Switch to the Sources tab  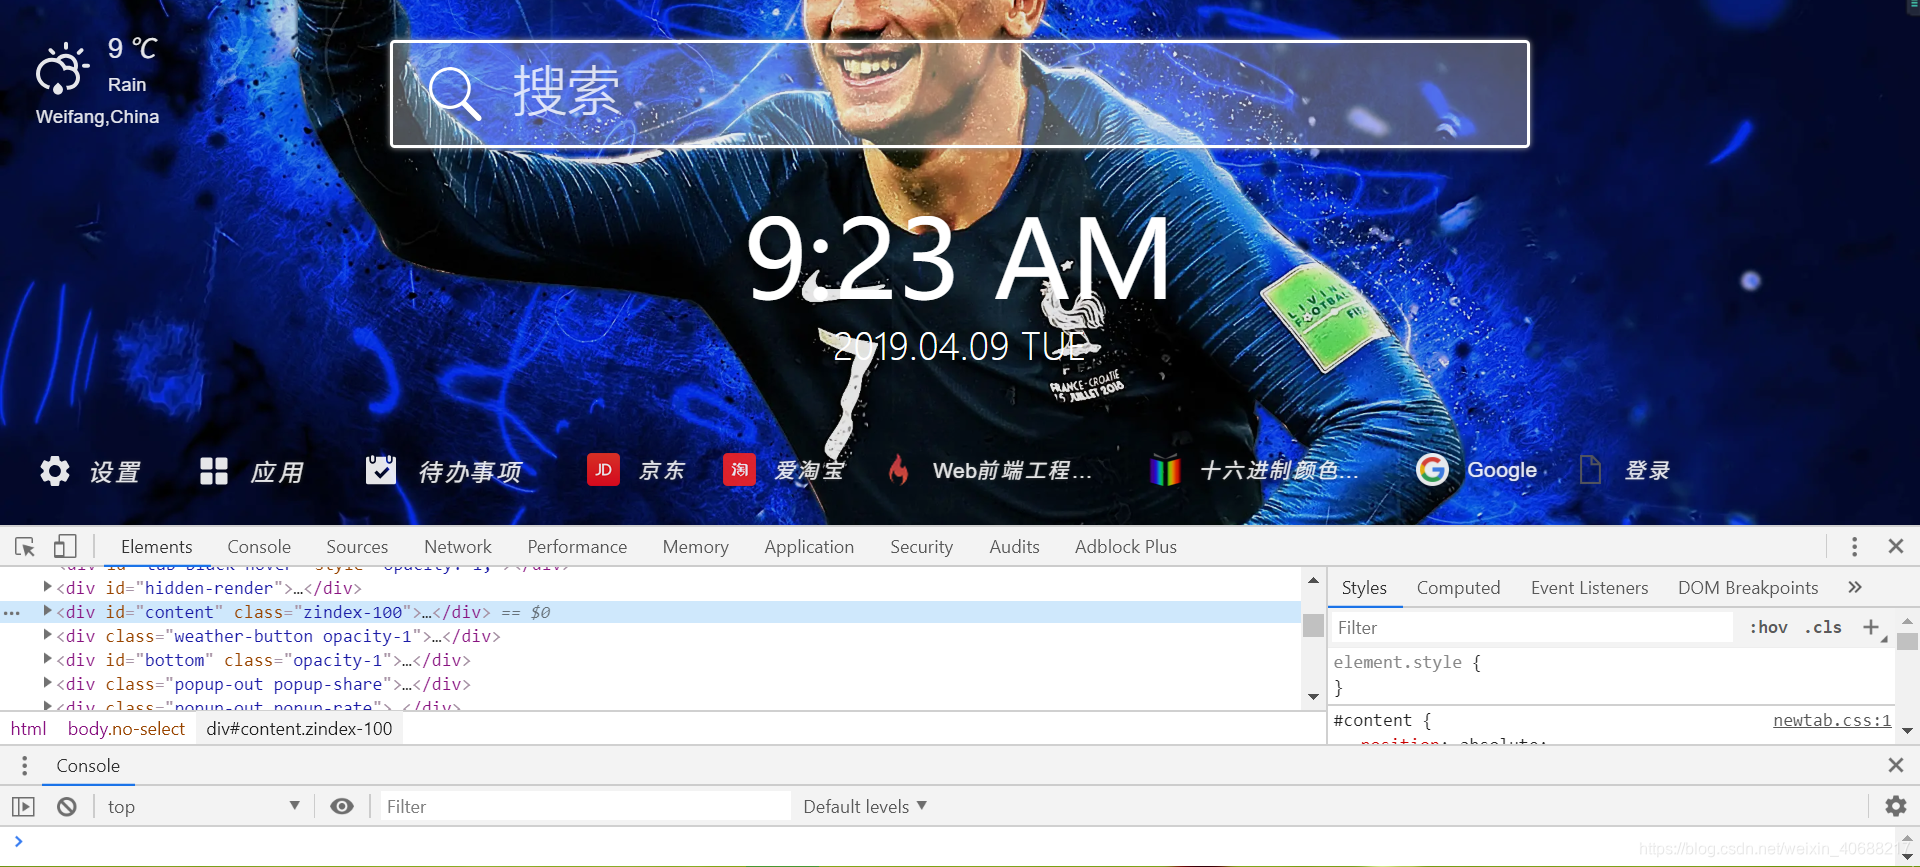pos(357,547)
